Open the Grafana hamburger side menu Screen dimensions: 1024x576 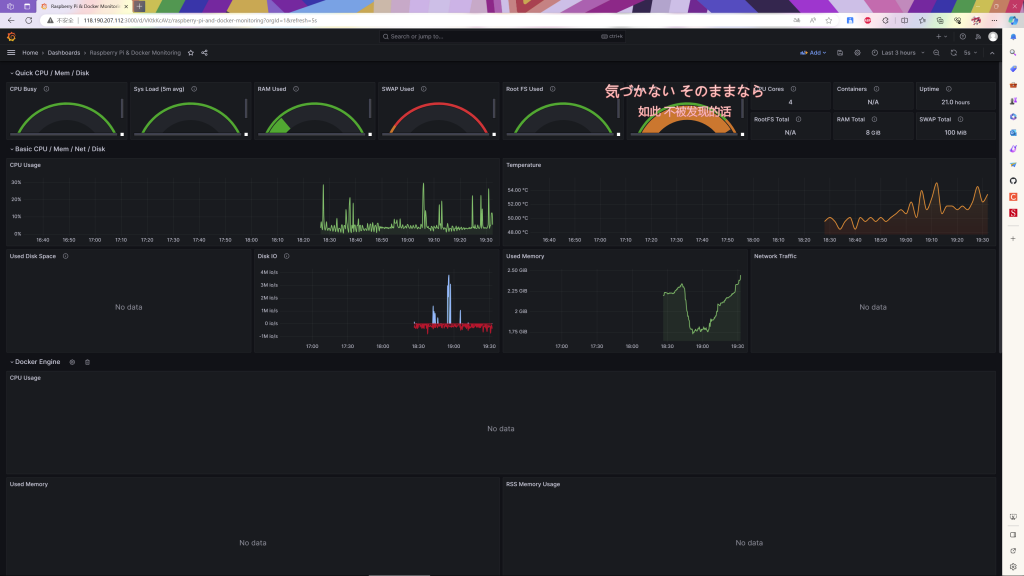point(11,53)
